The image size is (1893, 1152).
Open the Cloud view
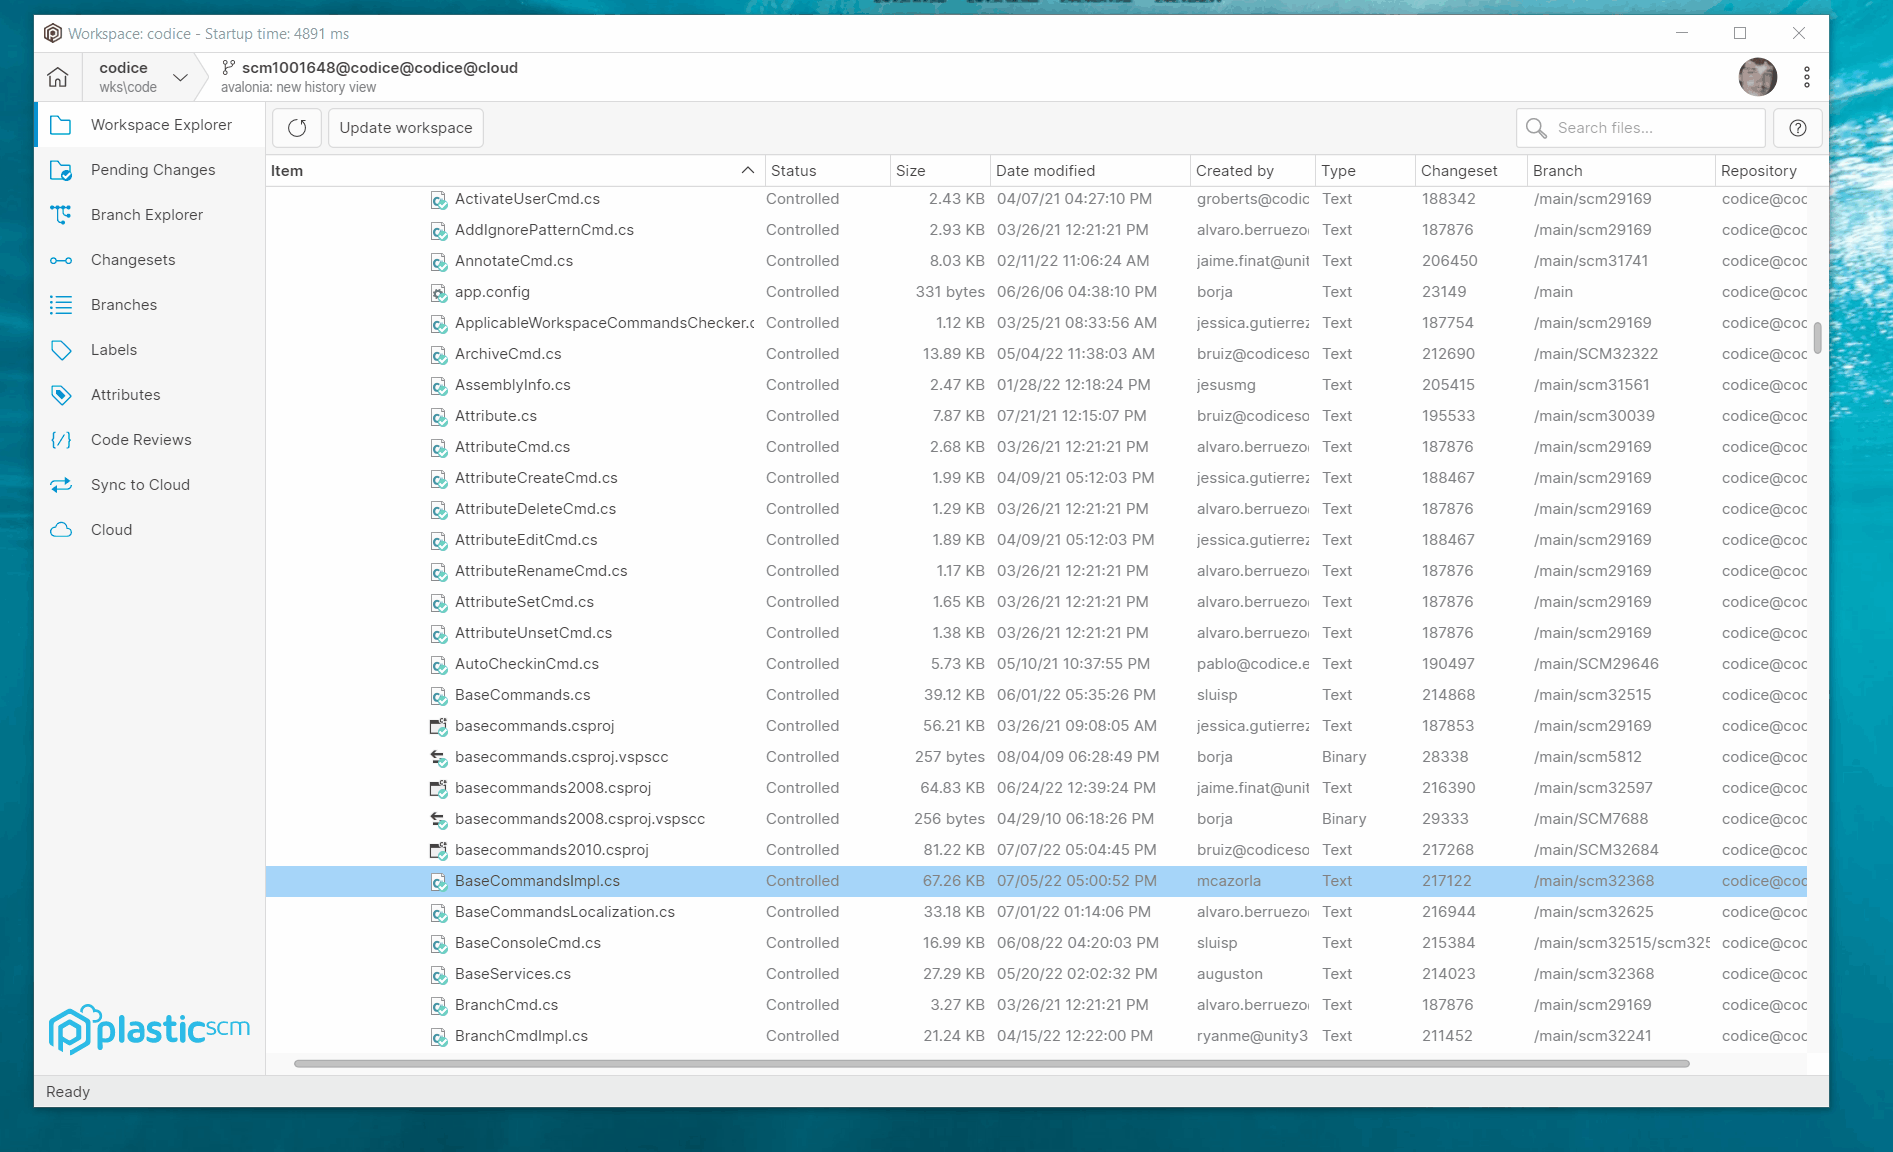111,529
